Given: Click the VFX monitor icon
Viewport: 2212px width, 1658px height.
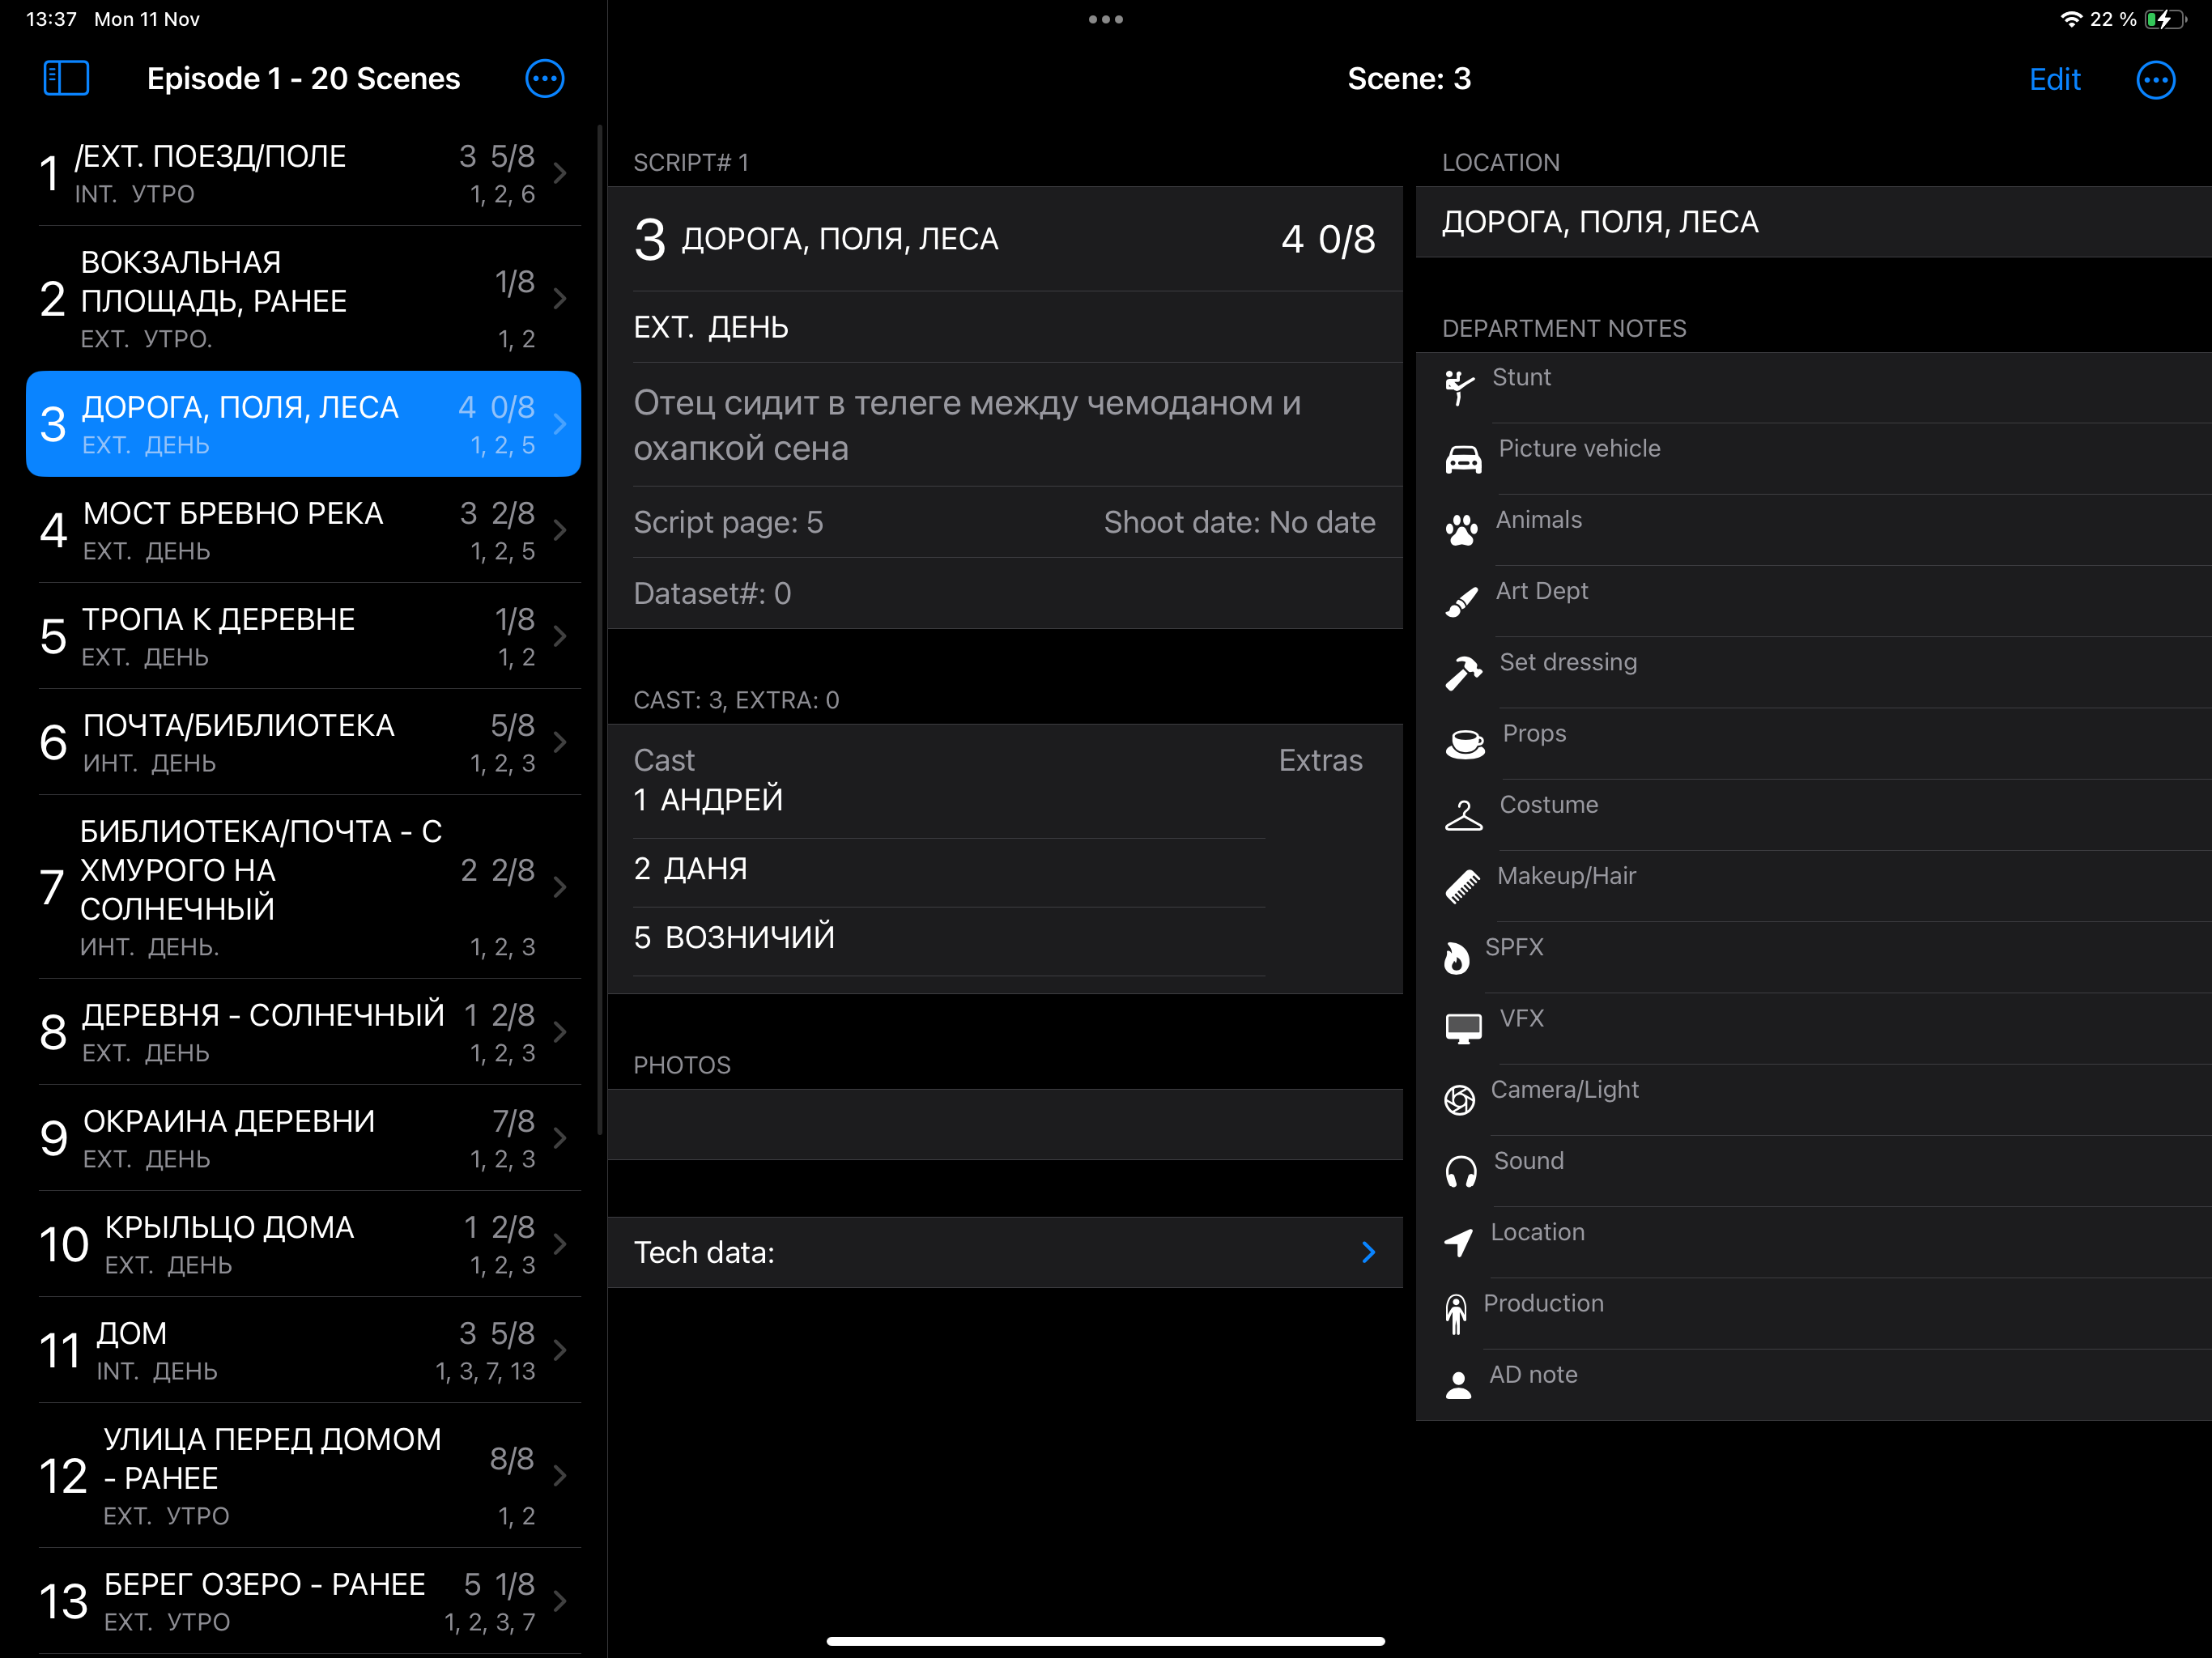Looking at the screenshot, I should (1463, 1028).
